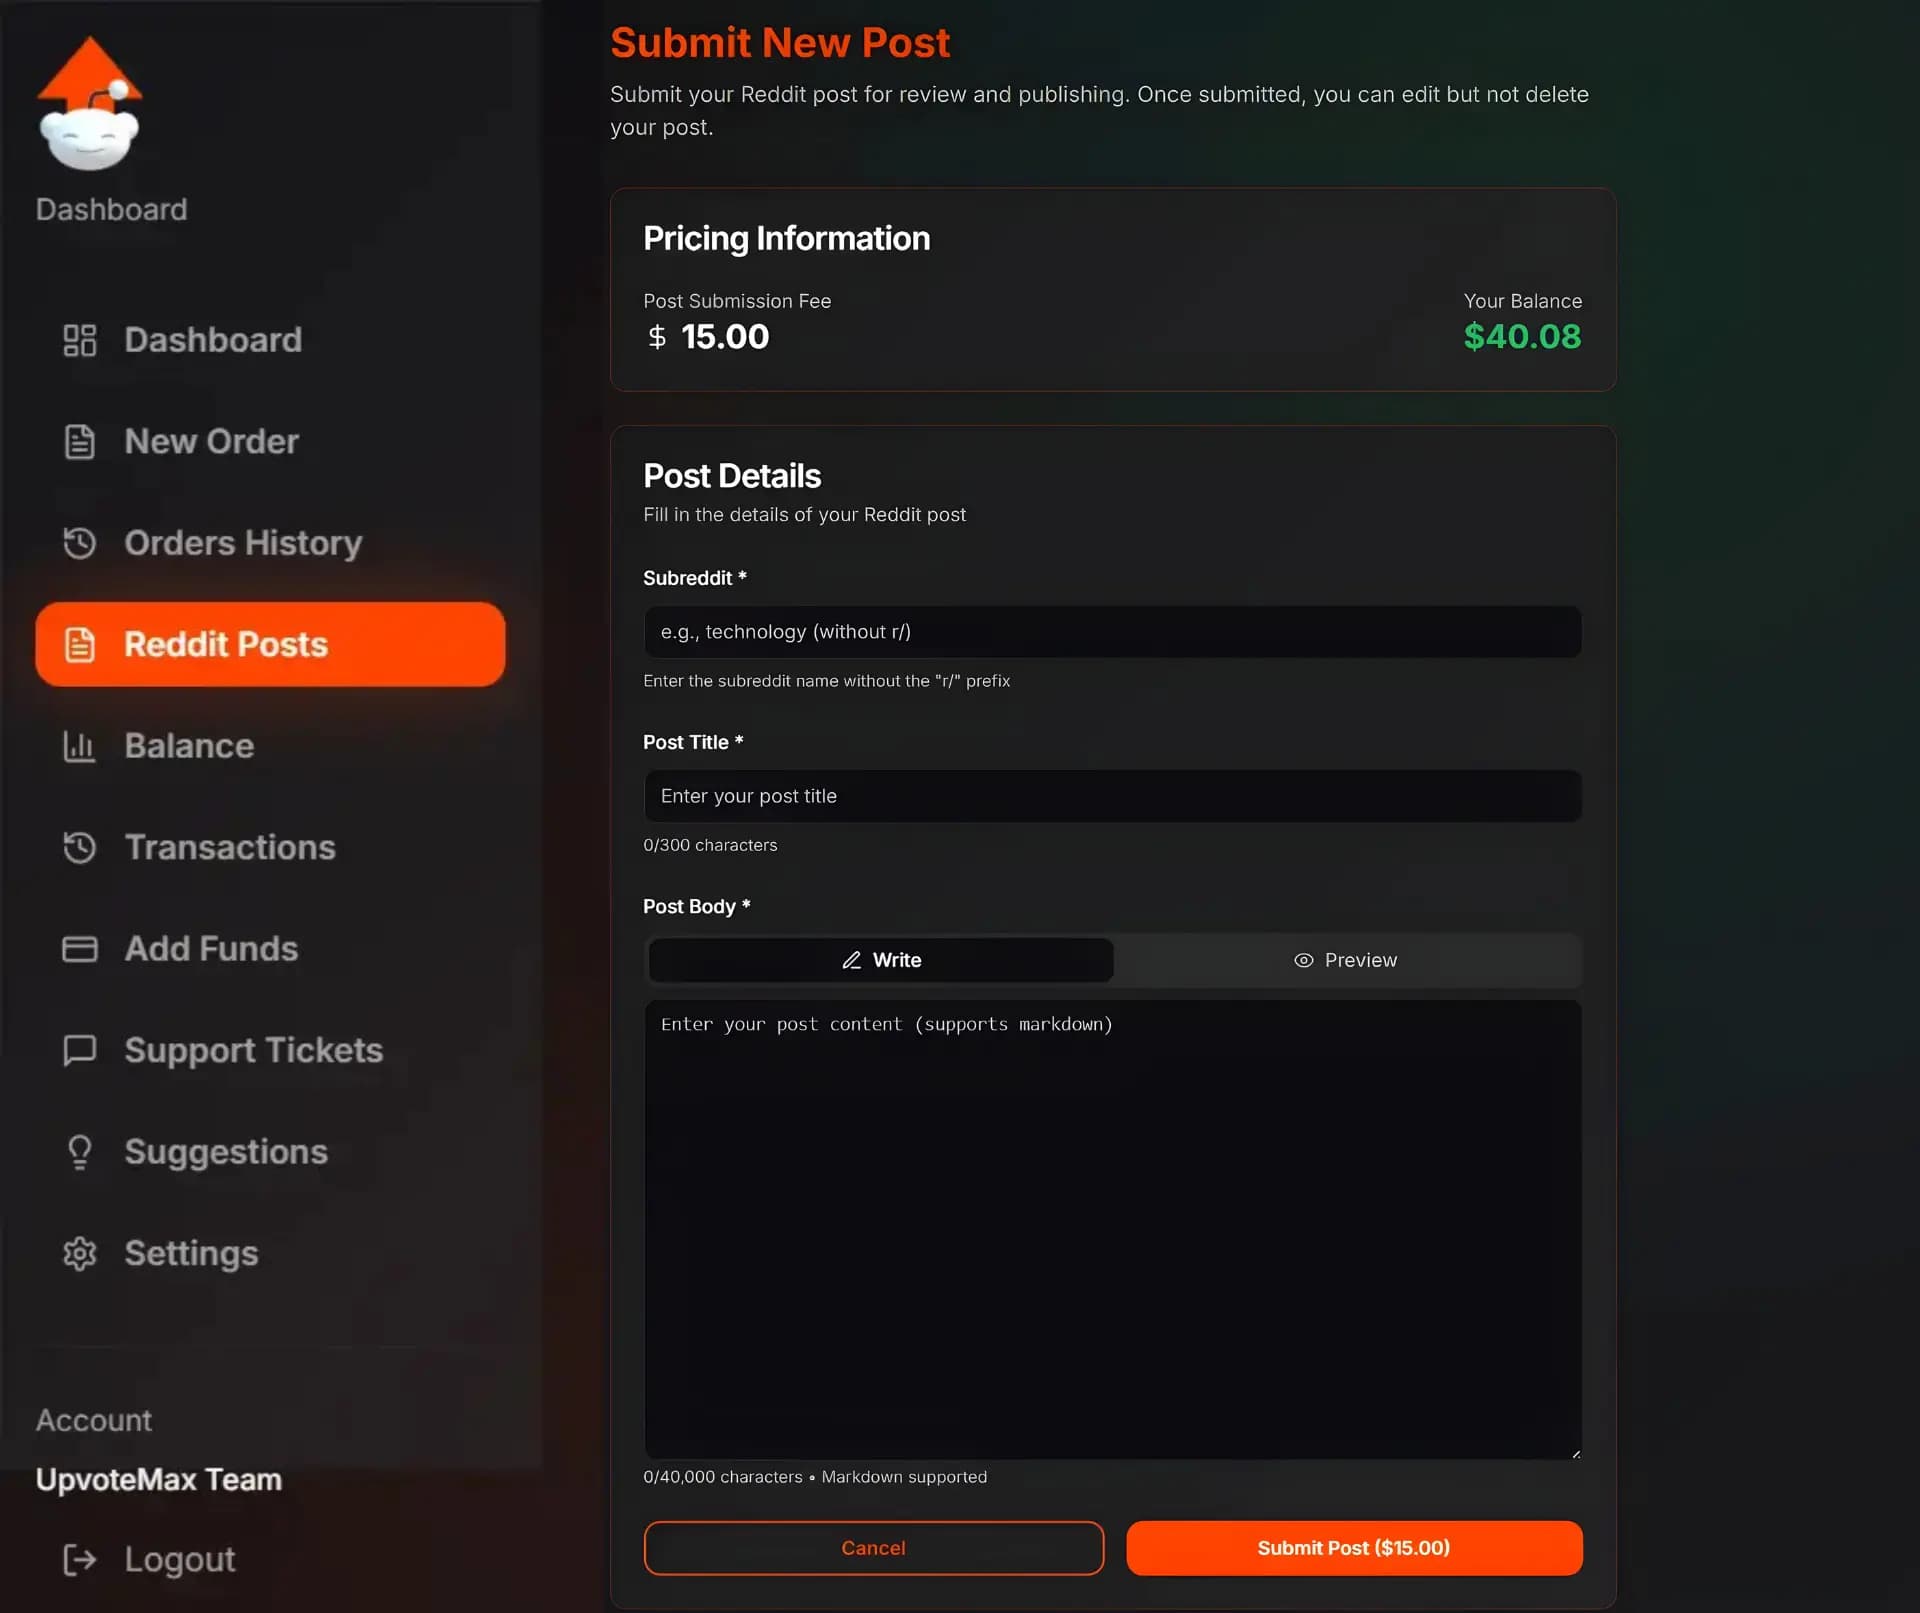Click the Support Tickets chat icon
This screenshot has height=1613, width=1920.
click(x=80, y=1050)
